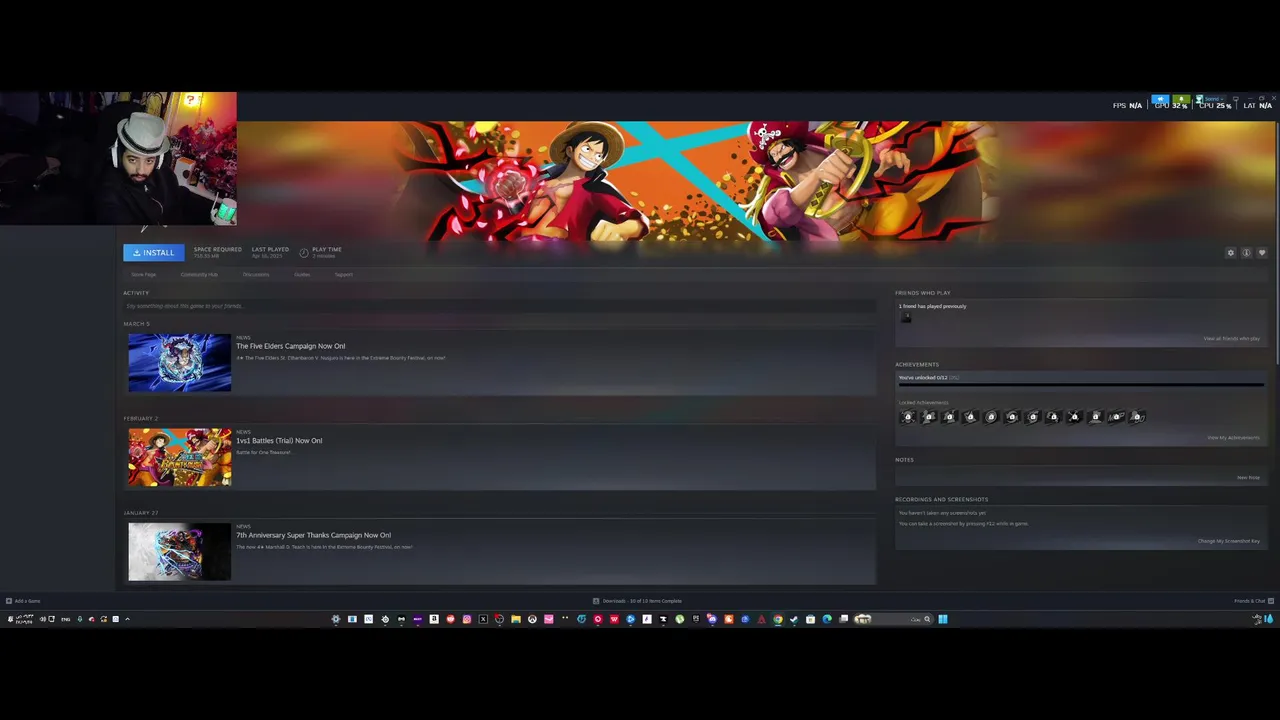Open The Five Elders Campaign news thumbnail
The image size is (1280, 720).
(x=179, y=362)
